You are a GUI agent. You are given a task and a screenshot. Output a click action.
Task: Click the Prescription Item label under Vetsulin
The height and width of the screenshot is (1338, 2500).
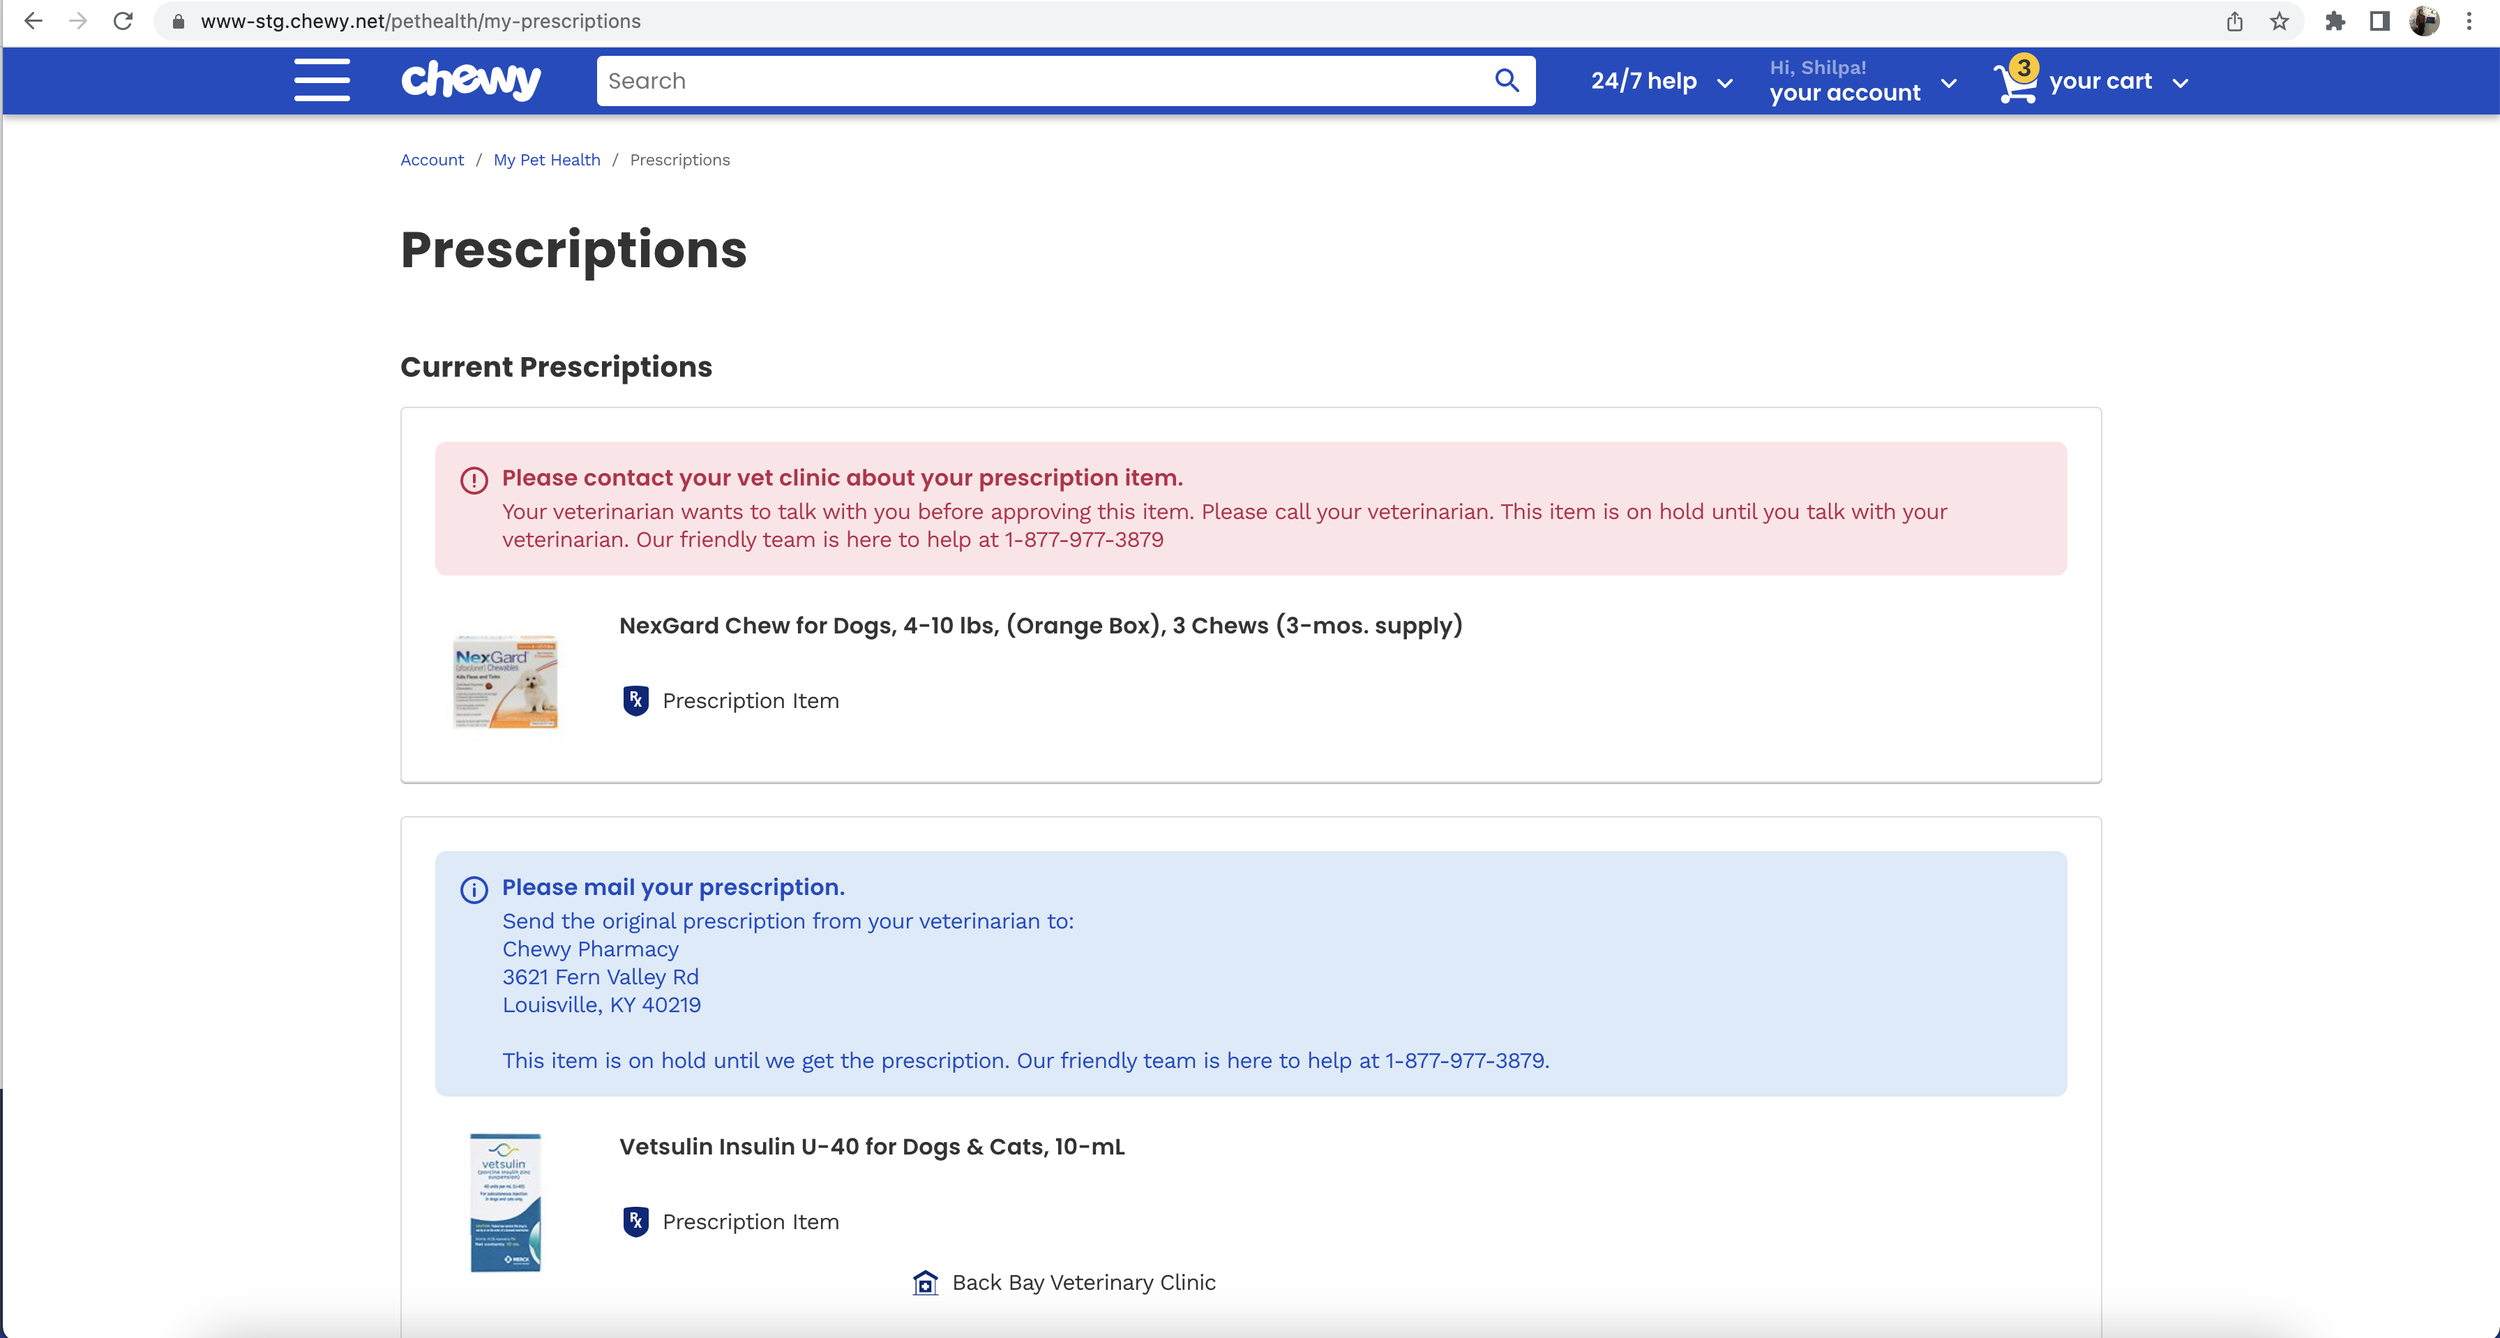(751, 1222)
